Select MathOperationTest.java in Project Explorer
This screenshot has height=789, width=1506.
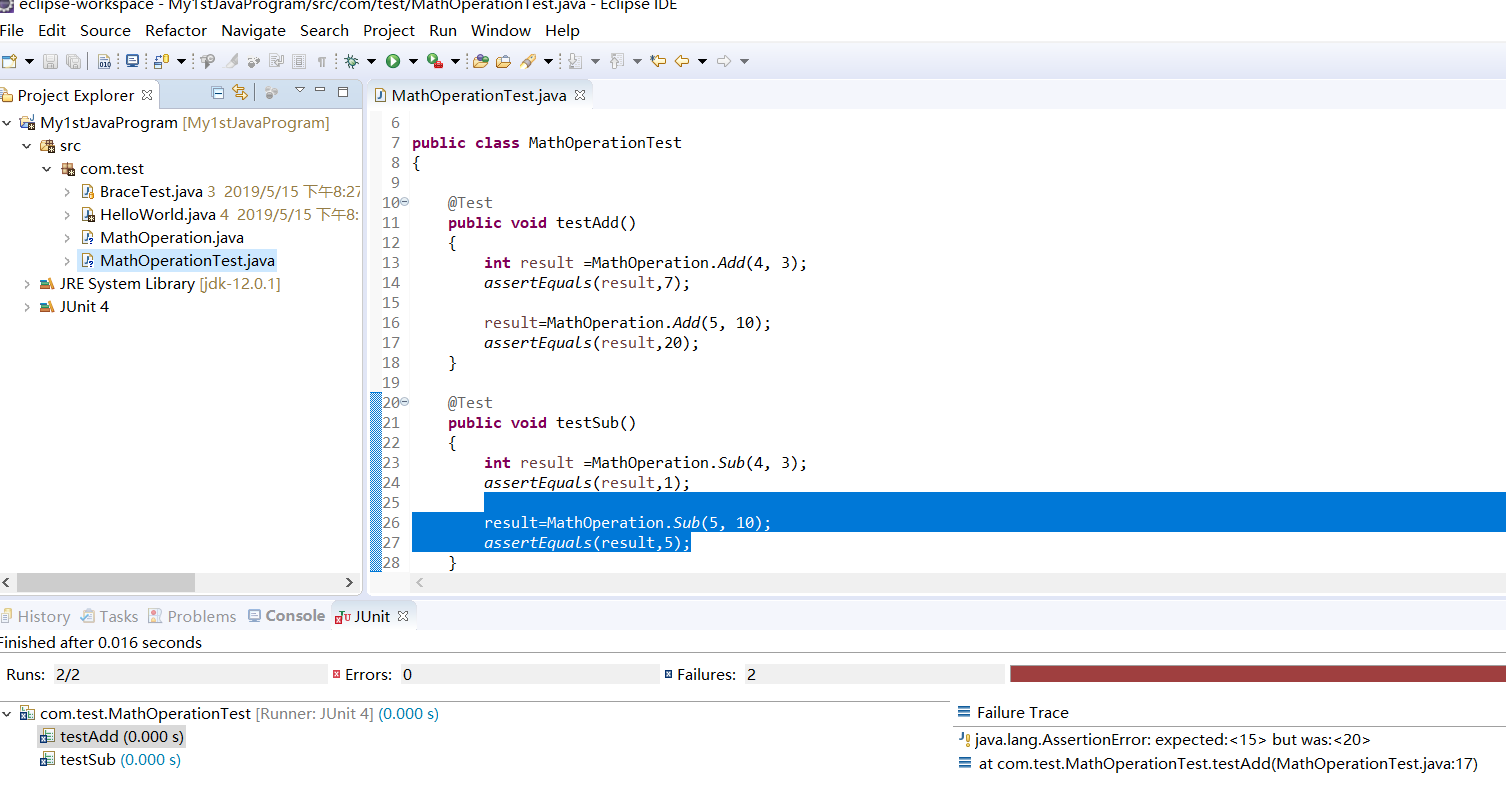pos(187,261)
